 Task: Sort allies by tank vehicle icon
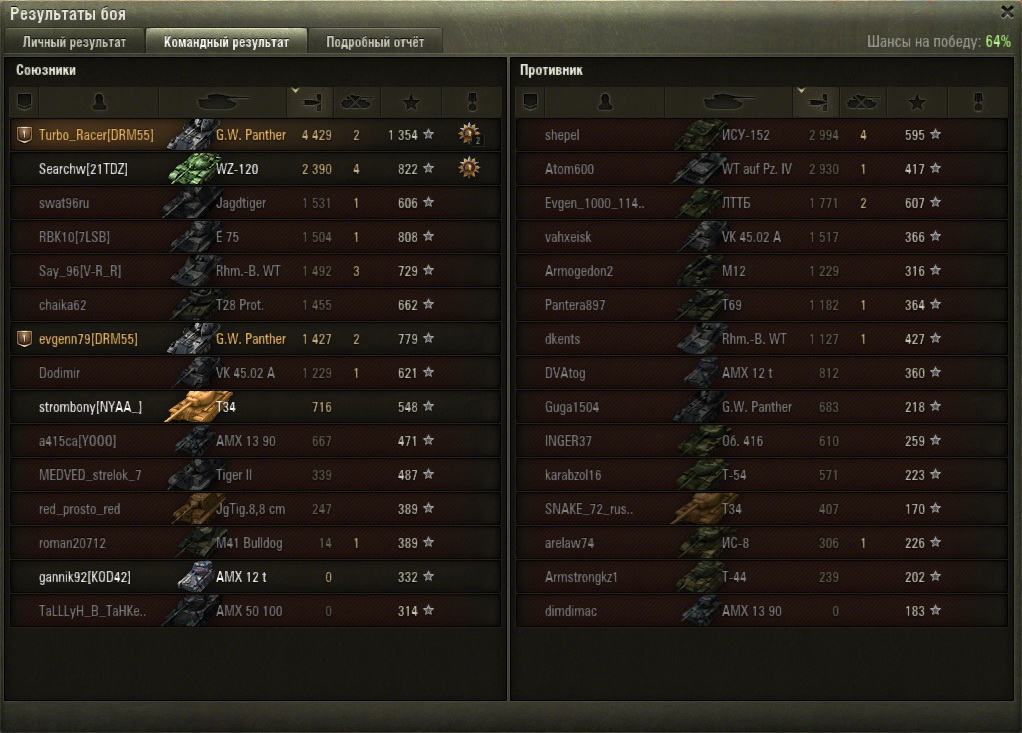[x=223, y=102]
